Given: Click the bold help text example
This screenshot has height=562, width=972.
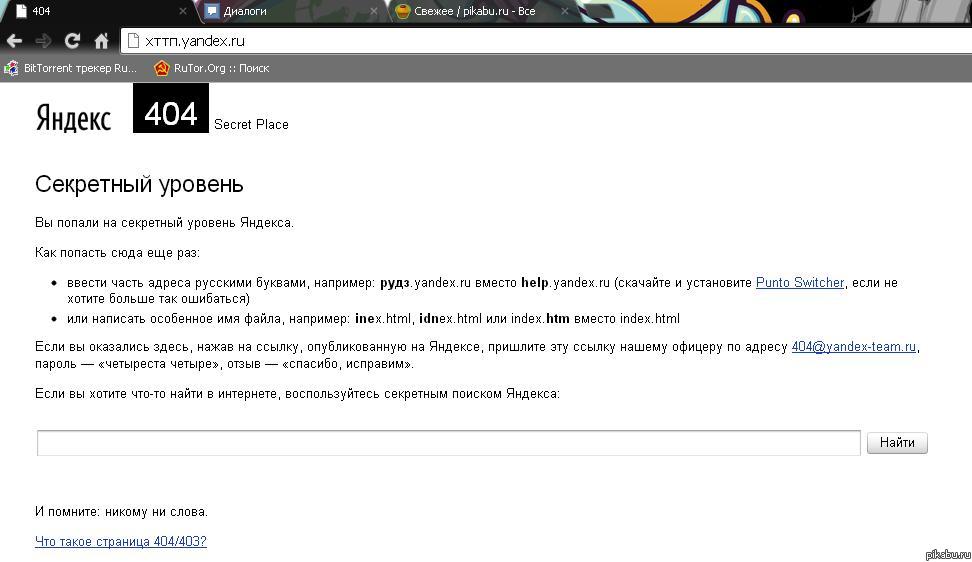Looking at the screenshot, I should (x=535, y=283).
